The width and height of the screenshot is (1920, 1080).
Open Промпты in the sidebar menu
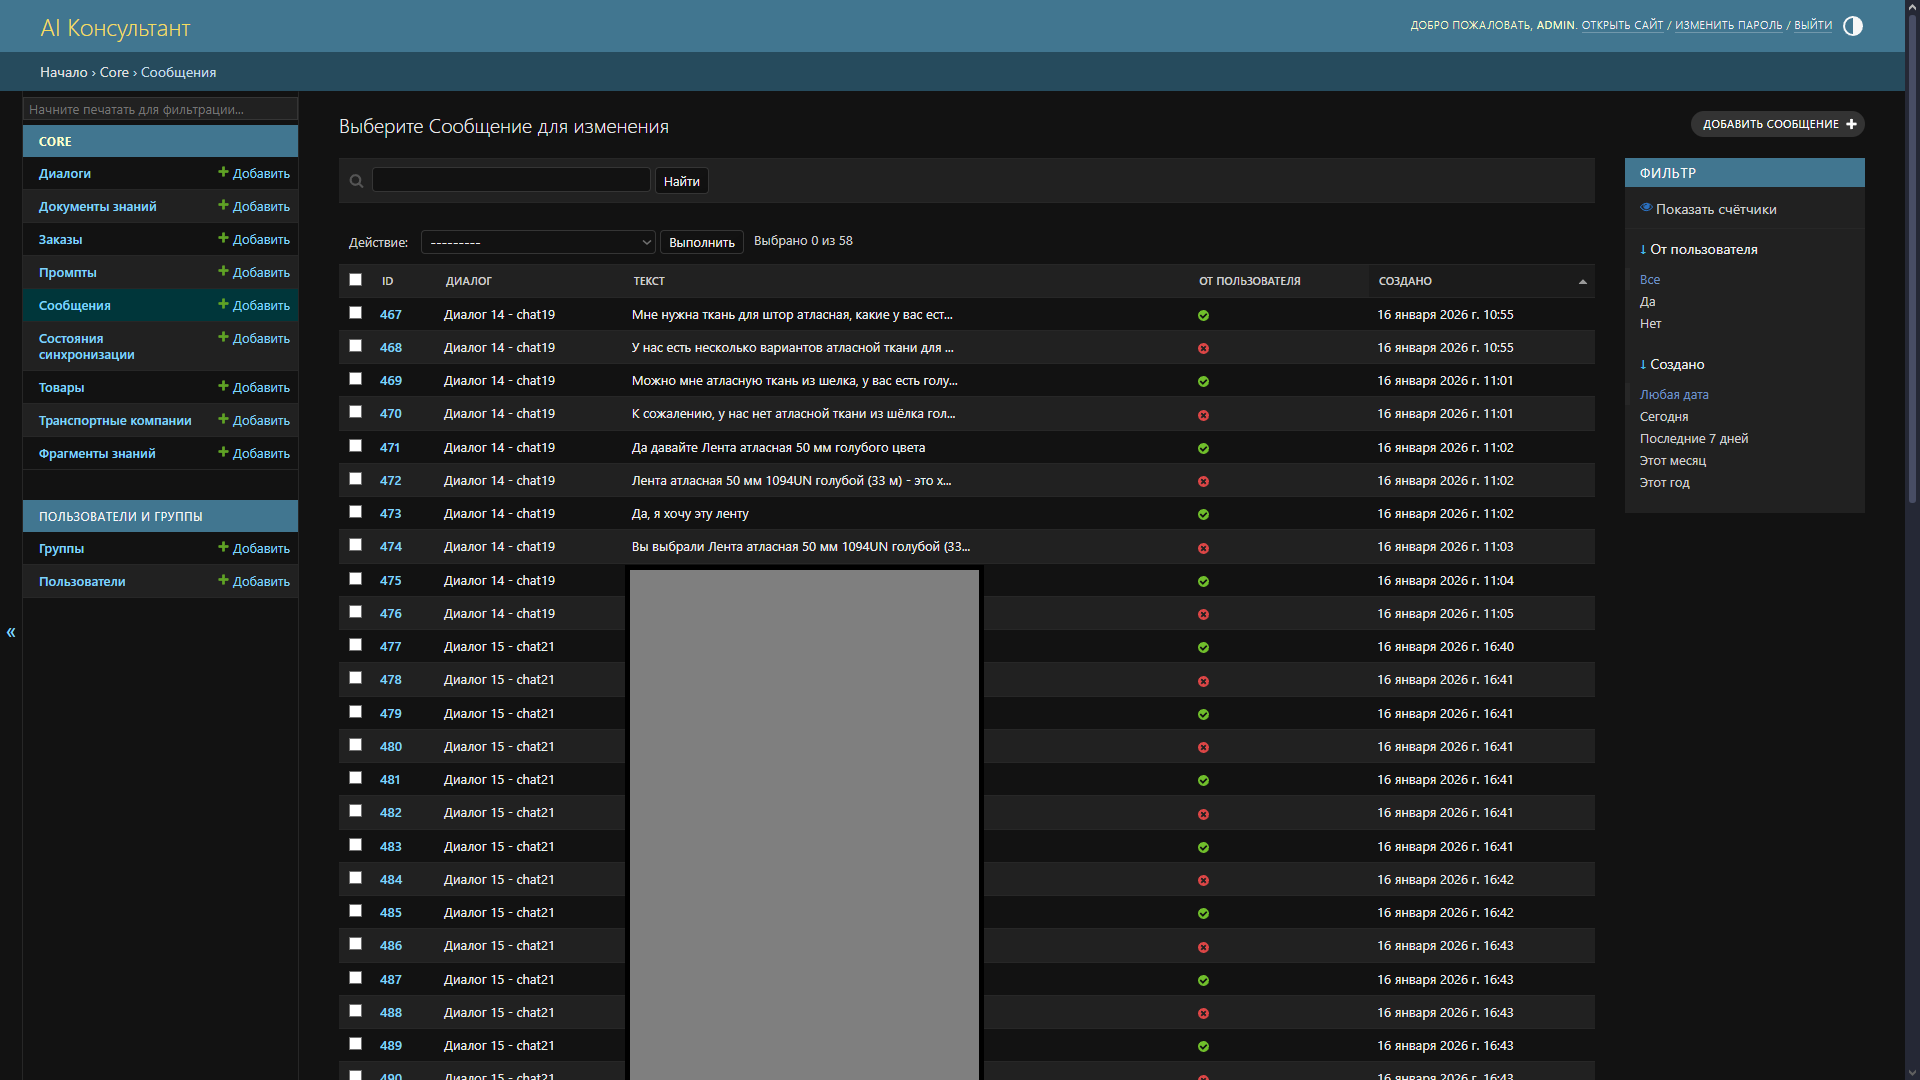pyautogui.click(x=68, y=273)
